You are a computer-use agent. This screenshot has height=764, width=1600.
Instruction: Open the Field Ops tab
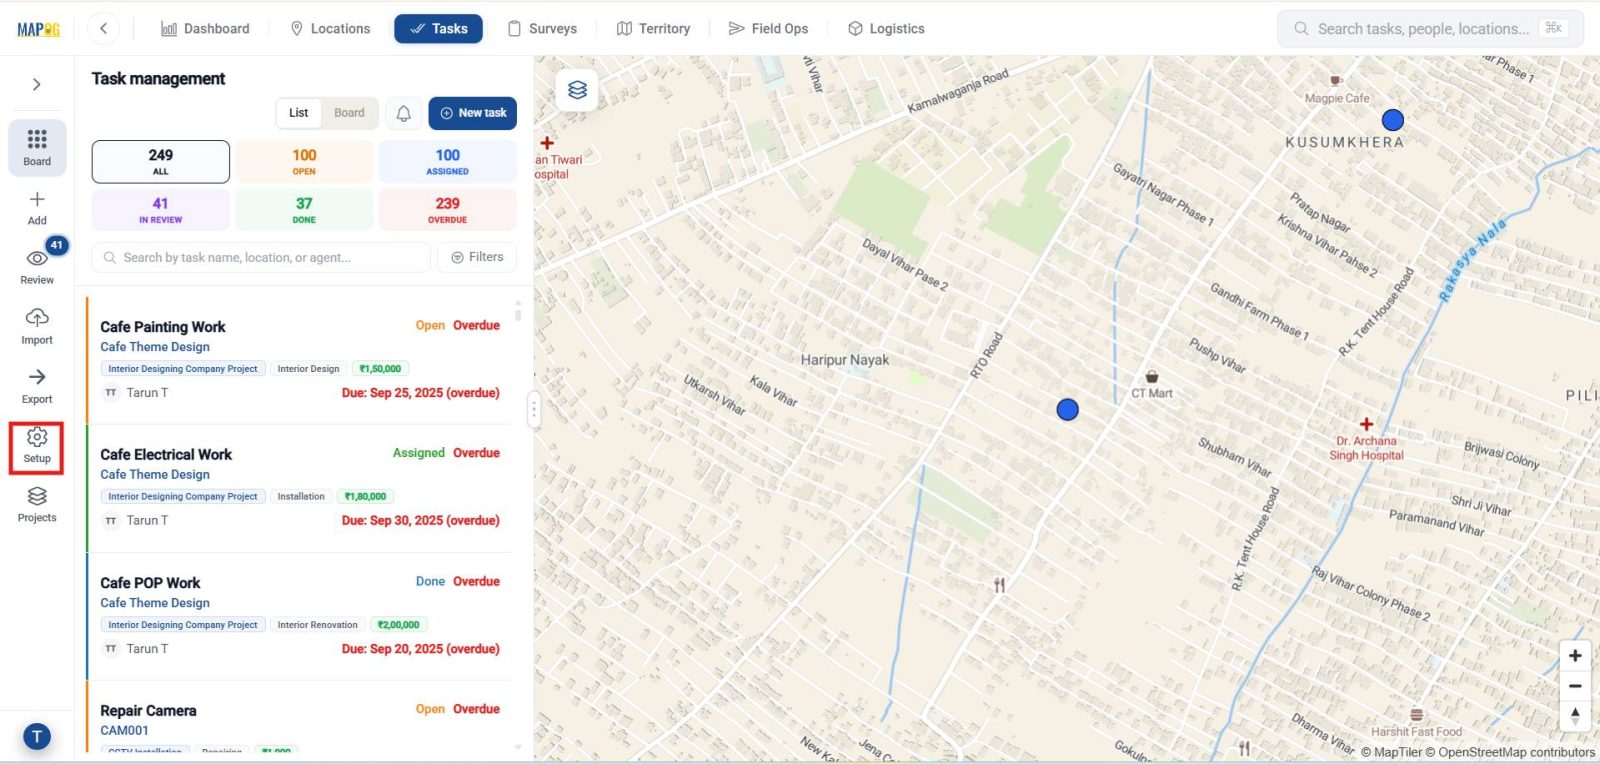click(768, 28)
